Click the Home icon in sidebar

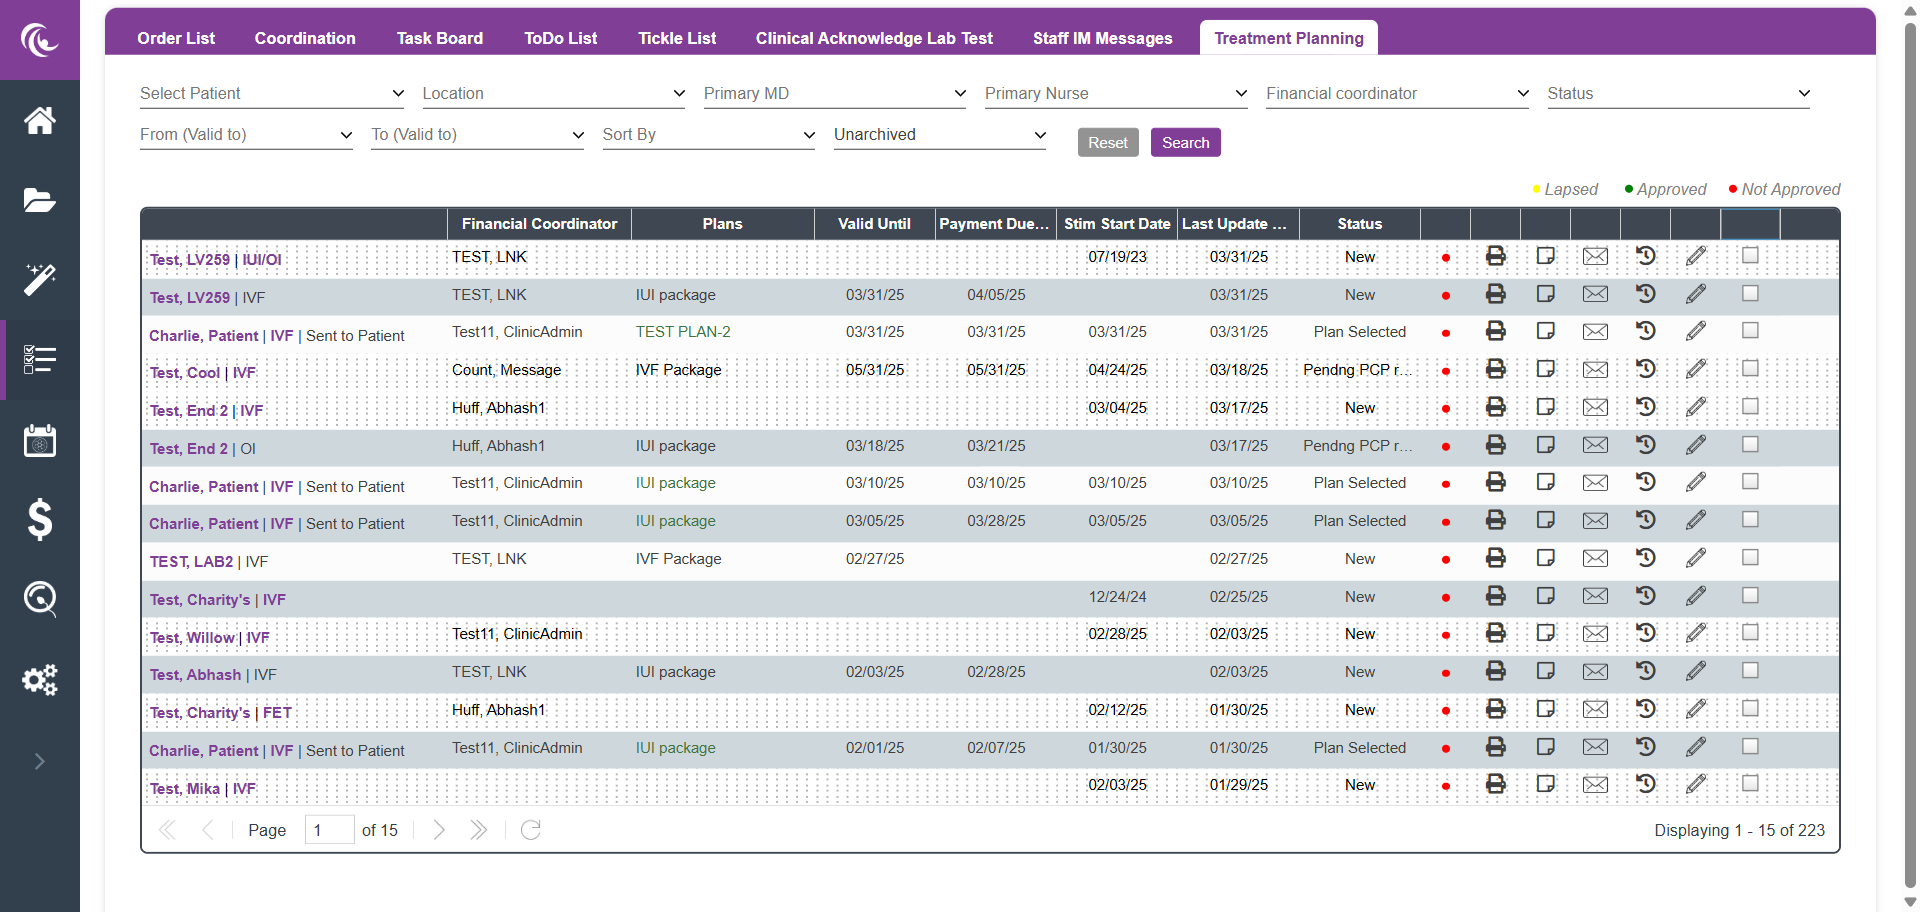pos(39,121)
